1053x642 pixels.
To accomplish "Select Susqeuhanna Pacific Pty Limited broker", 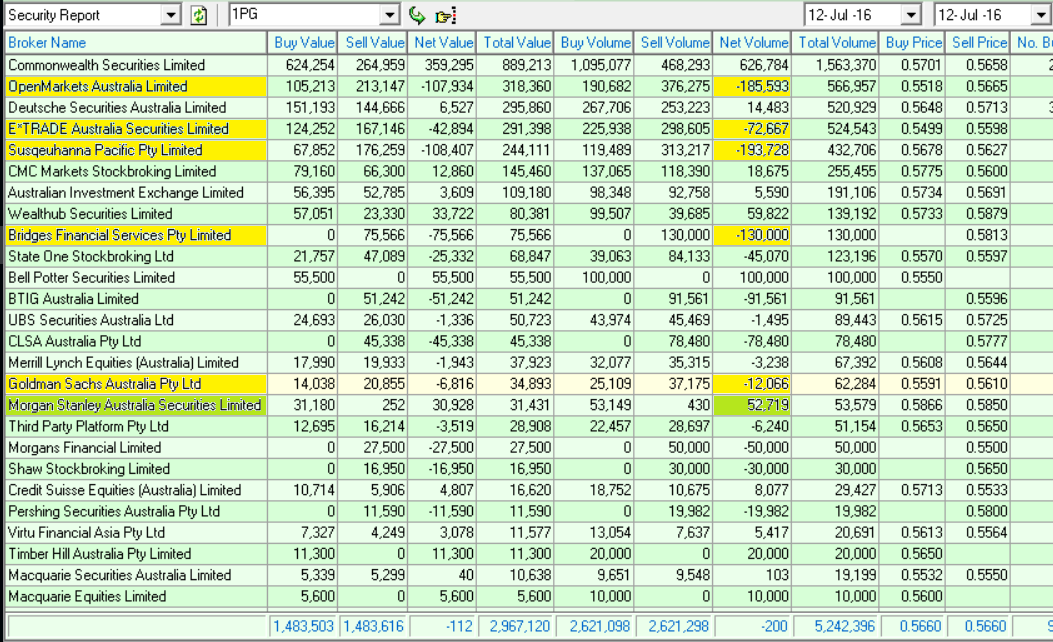I will [136, 150].
